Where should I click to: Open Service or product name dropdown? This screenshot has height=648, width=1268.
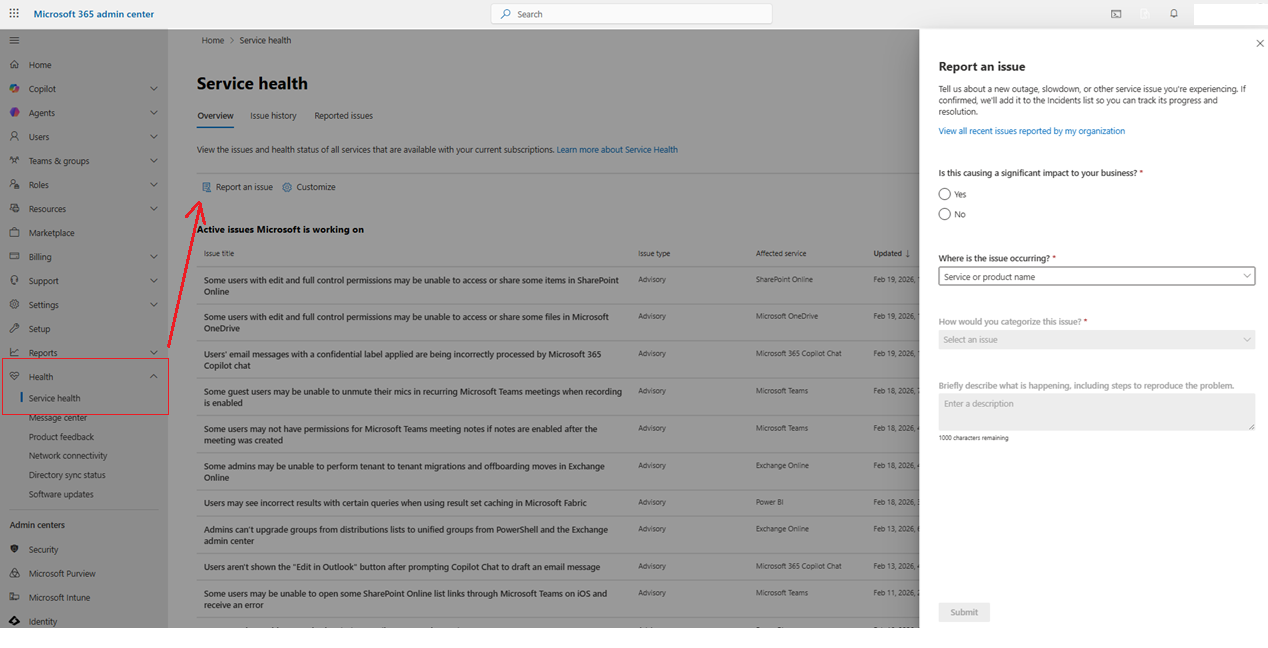1097,276
